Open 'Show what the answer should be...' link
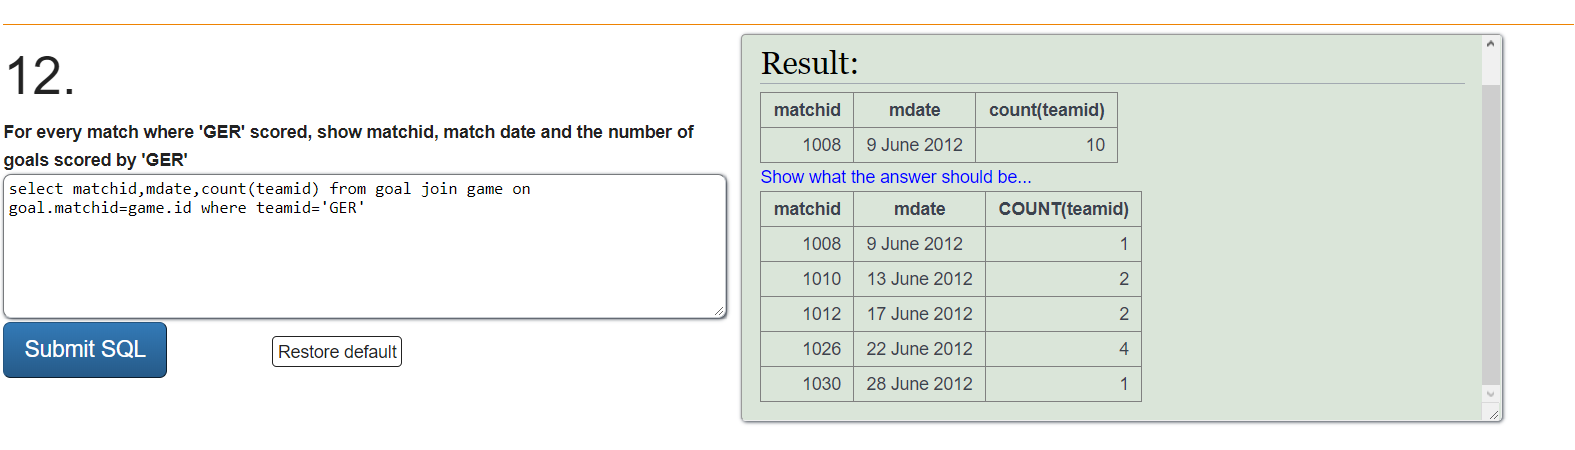The width and height of the screenshot is (1575, 450). pyautogui.click(x=896, y=177)
